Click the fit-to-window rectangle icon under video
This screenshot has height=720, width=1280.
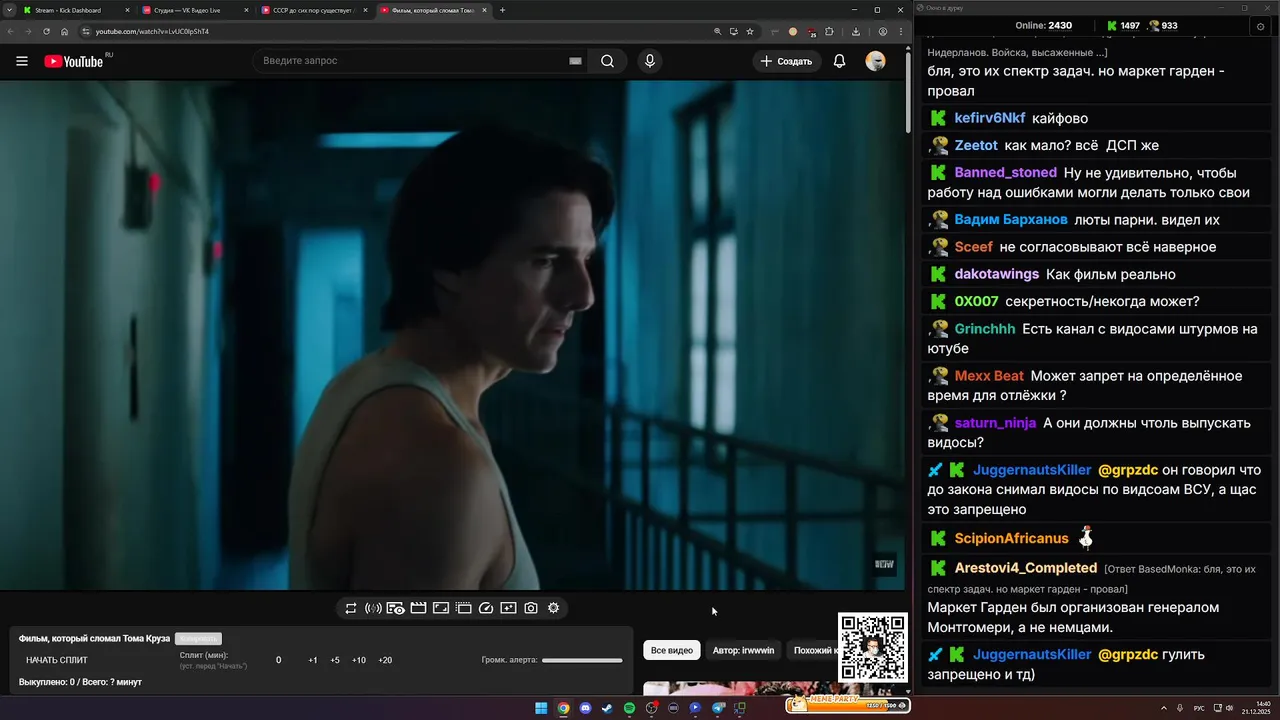[x=440, y=608]
